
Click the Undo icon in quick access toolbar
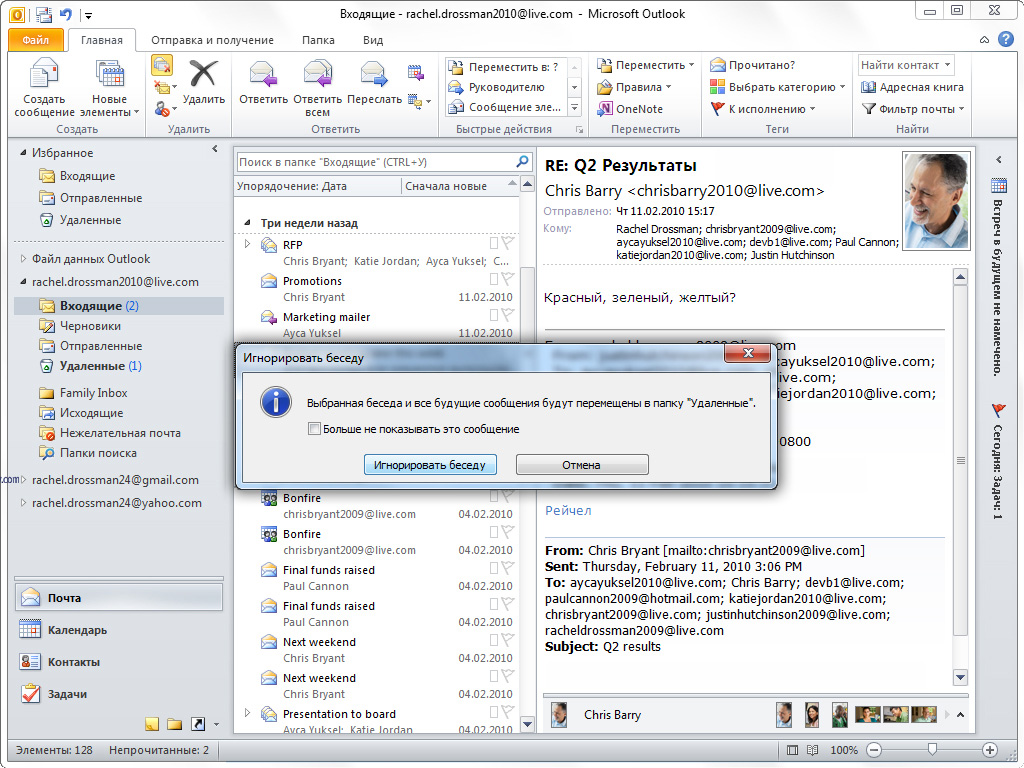coord(65,14)
